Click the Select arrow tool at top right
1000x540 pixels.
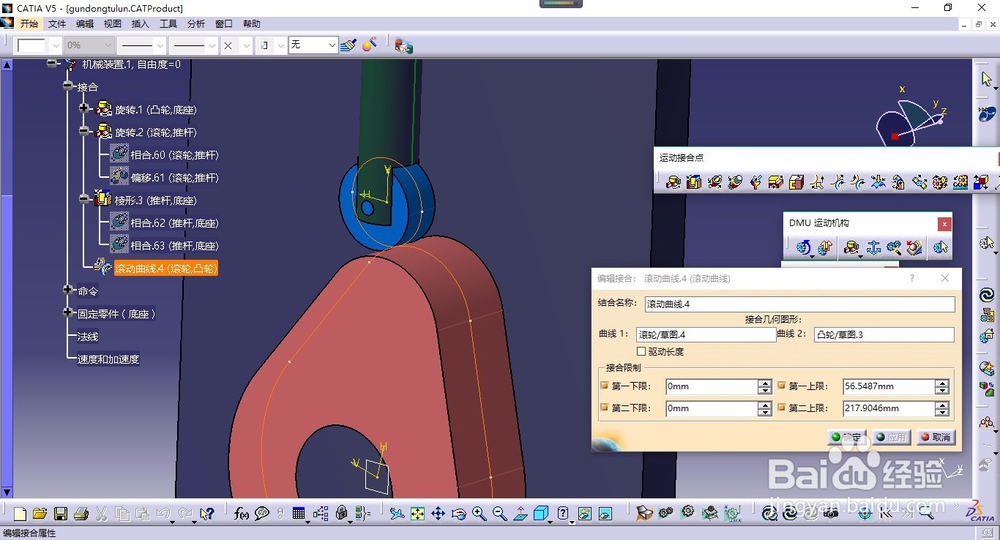(x=987, y=79)
